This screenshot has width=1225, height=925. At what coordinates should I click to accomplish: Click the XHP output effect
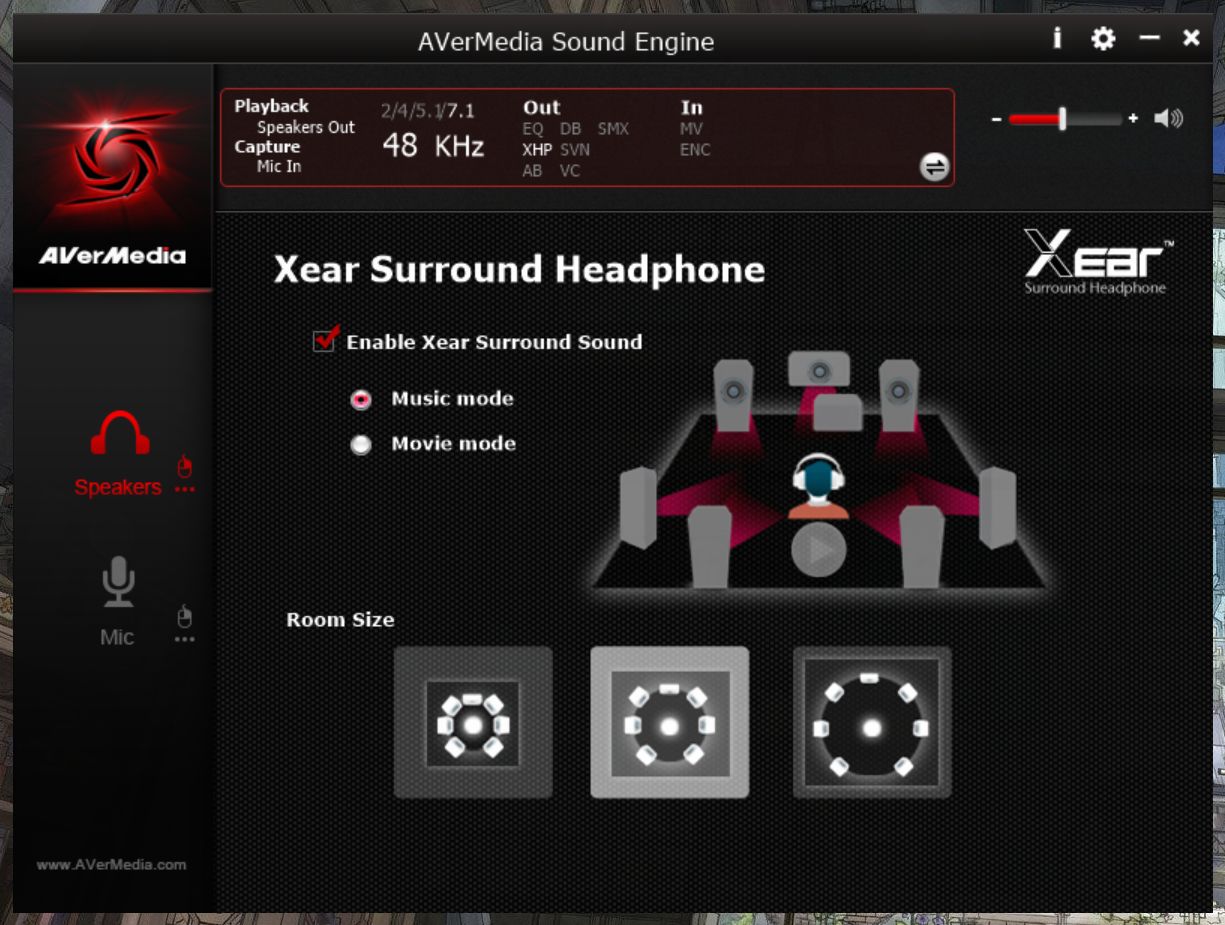(537, 150)
